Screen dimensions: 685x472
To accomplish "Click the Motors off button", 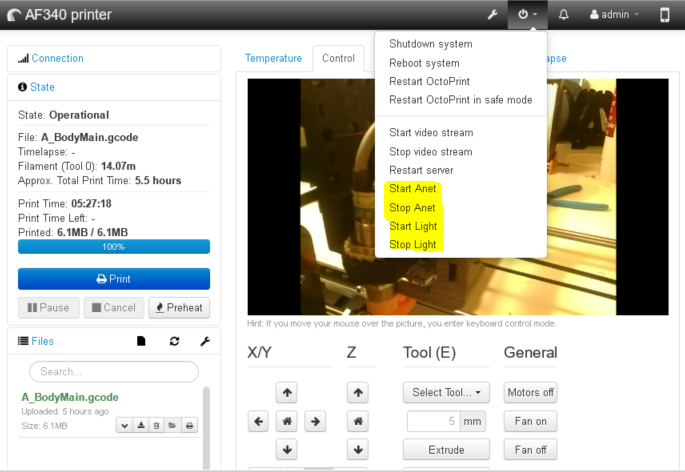I will point(530,392).
